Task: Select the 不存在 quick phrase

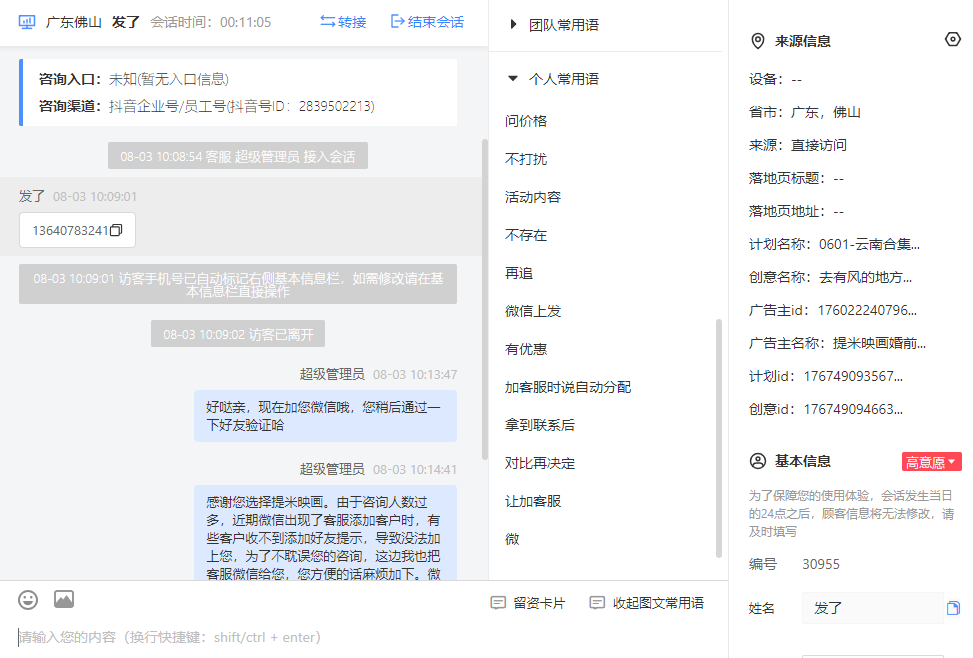Action: 526,235
